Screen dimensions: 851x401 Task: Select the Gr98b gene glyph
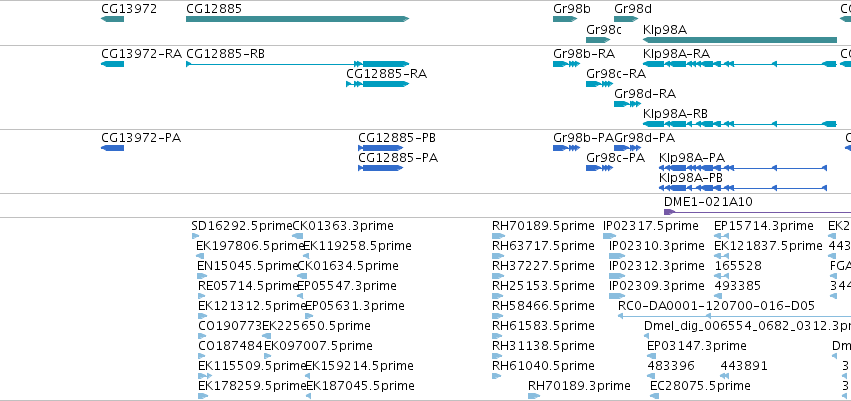[x=565, y=19]
